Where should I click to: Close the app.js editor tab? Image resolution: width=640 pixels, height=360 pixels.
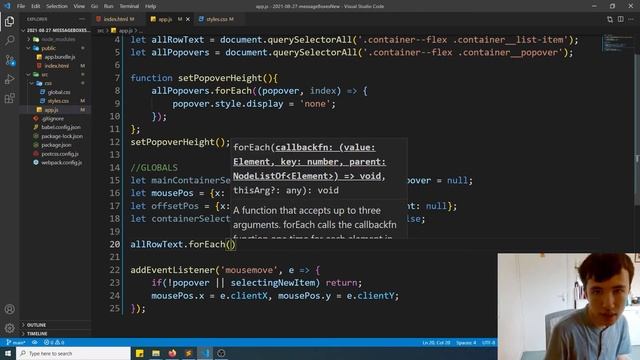188,19
